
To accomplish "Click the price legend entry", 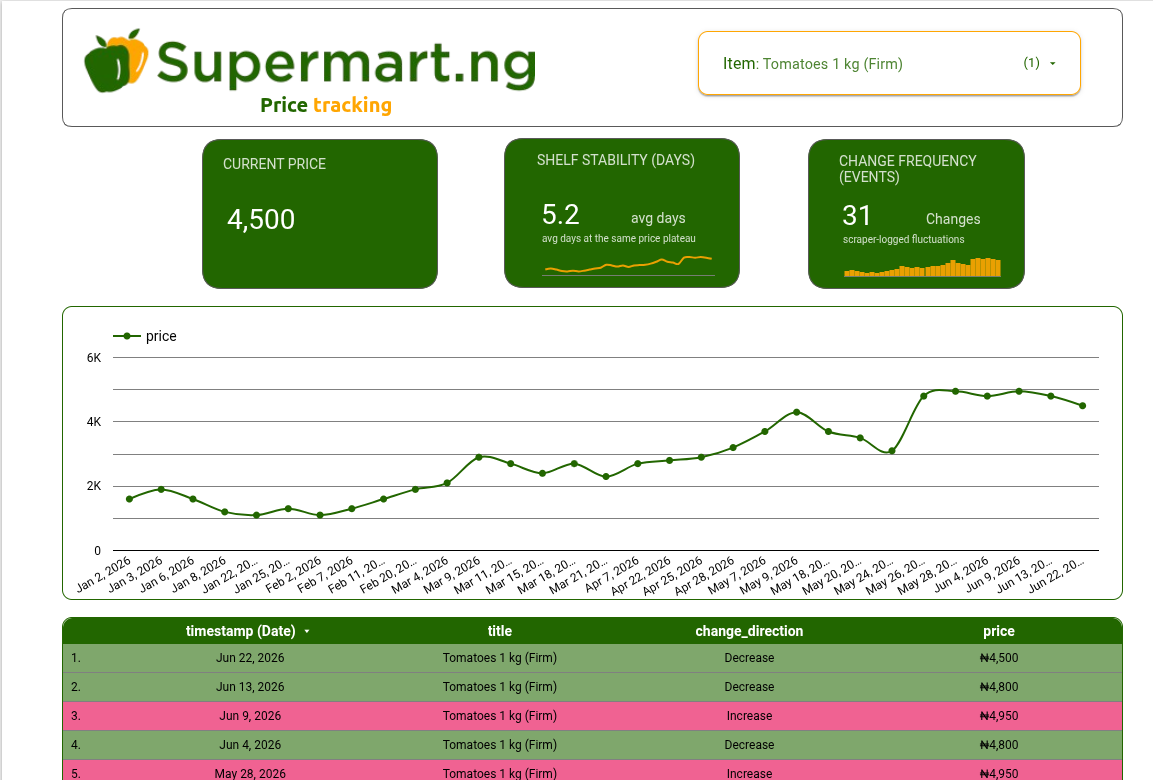I will click(x=145, y=336).
